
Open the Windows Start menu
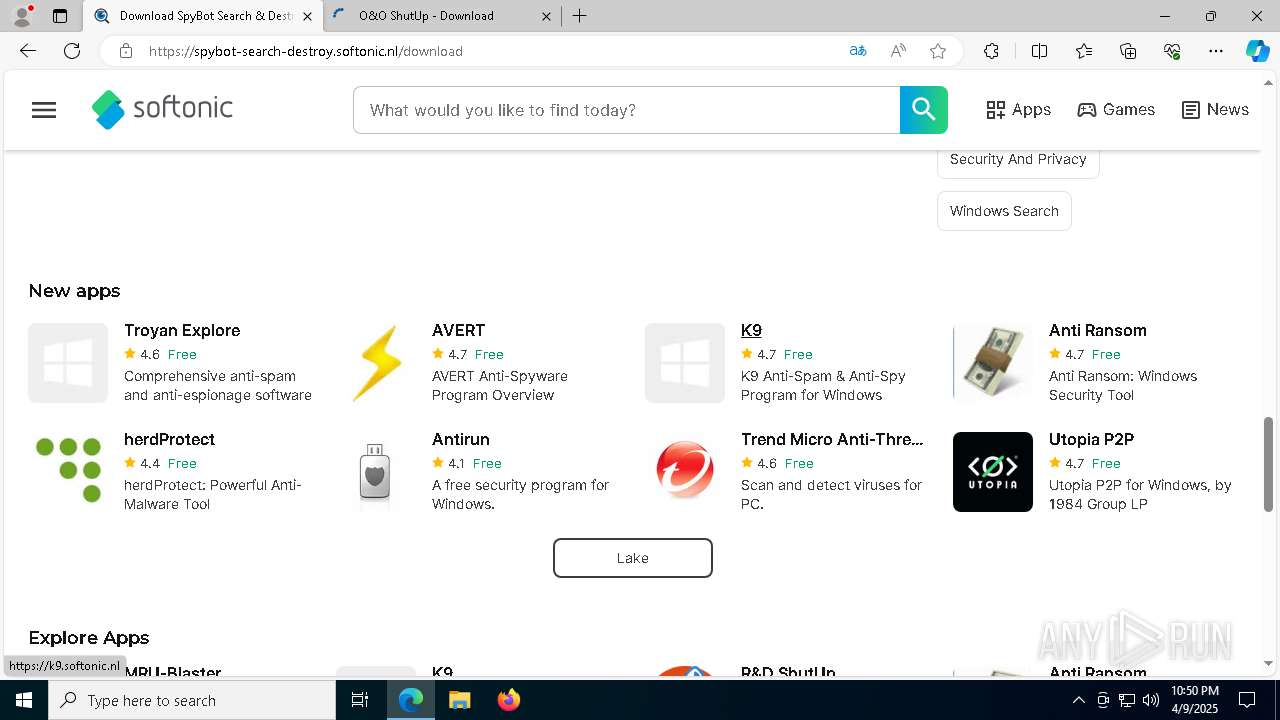24,700
